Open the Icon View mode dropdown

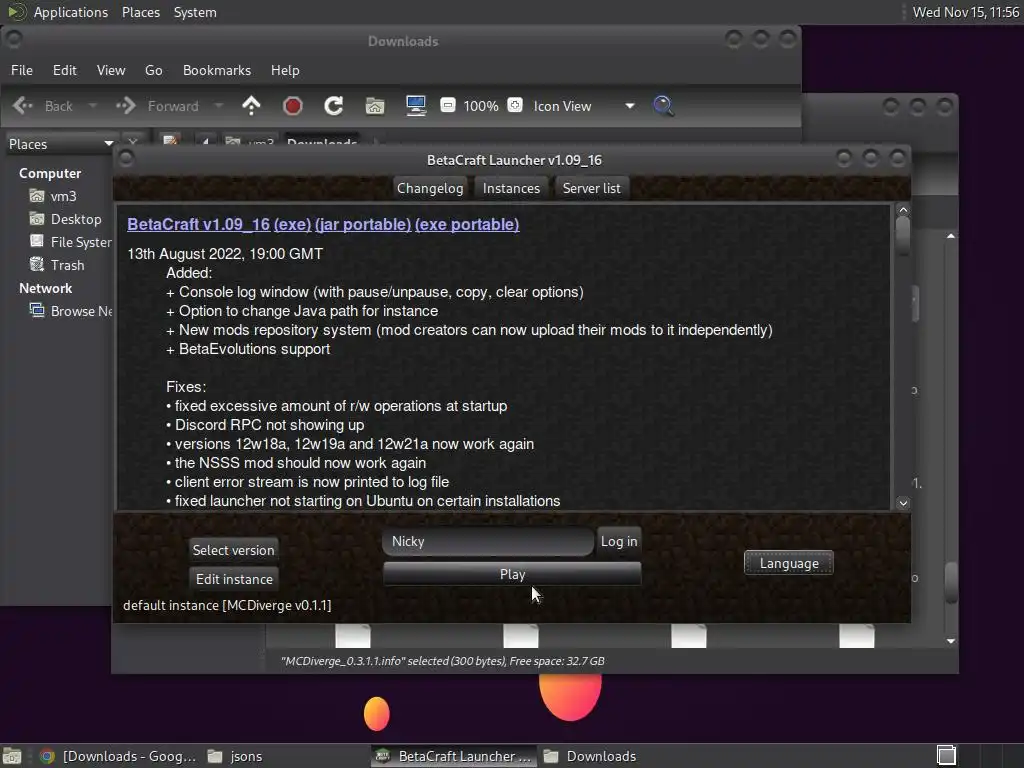pos(584,106)
